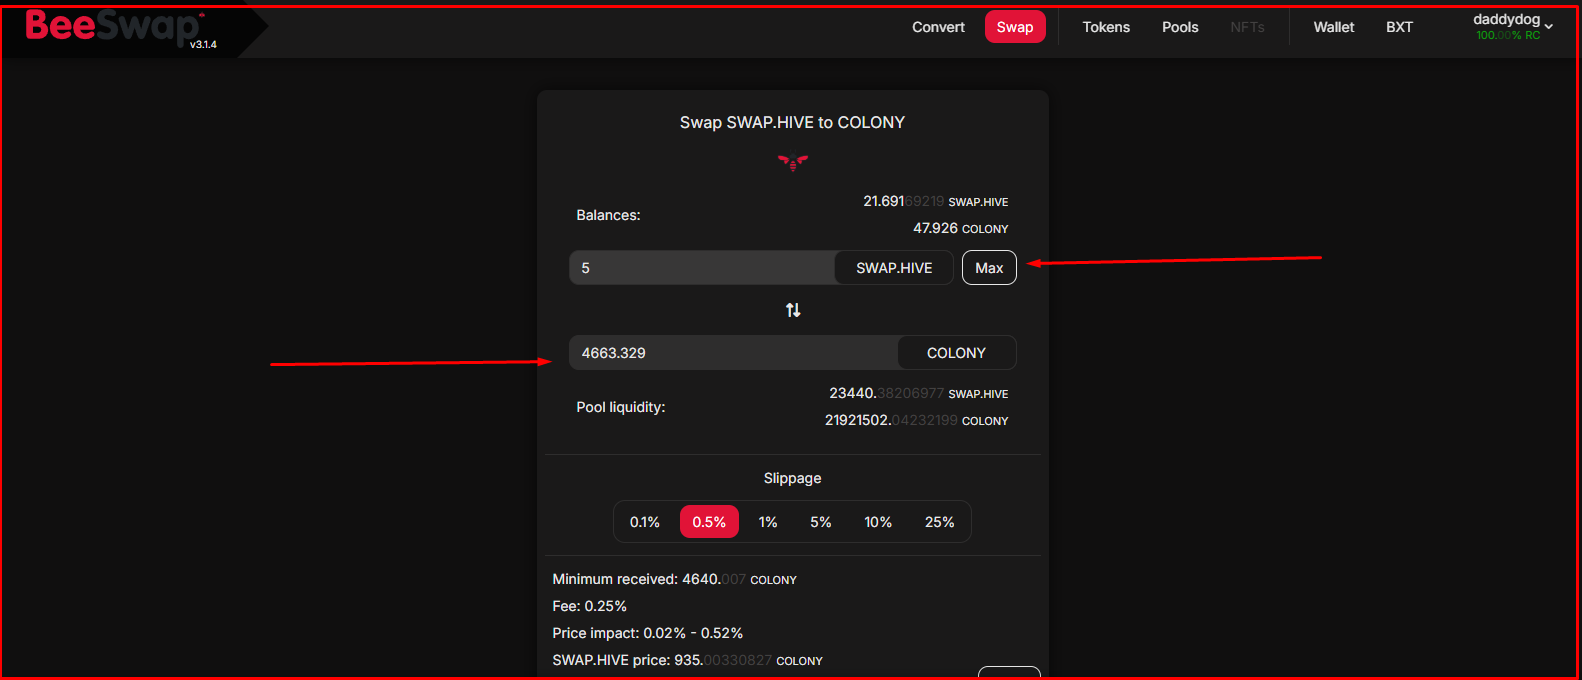This screenshot has height=680, width=1582.
Task: Click the Balances: label
Action: click(608, 215)
